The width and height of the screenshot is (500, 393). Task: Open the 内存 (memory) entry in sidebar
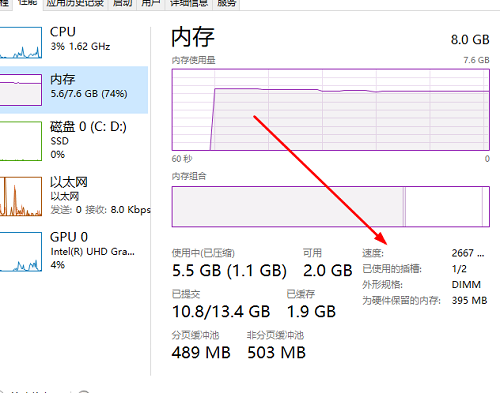pos(74,90)
